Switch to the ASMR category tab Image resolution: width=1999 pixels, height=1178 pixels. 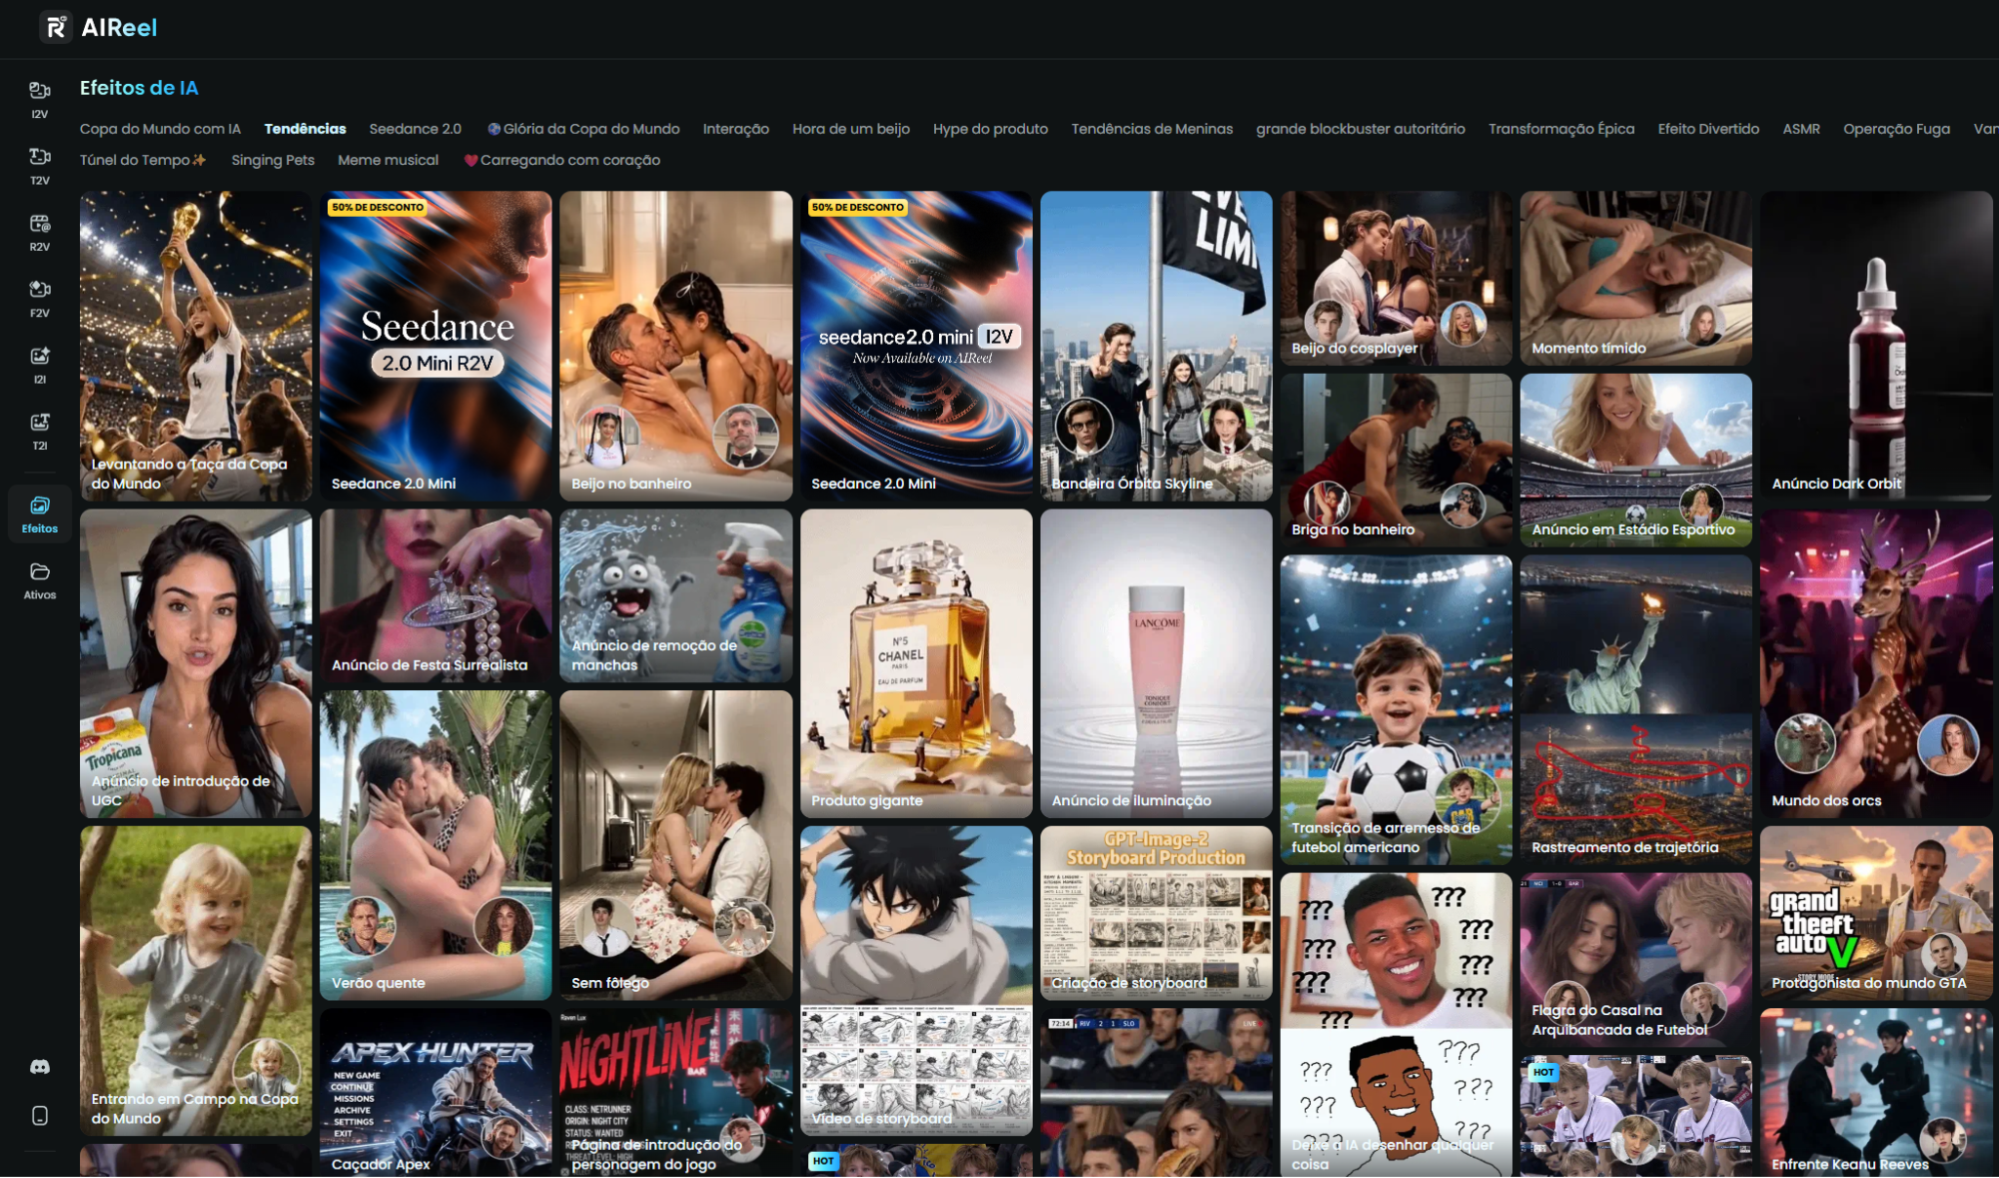1800,129
